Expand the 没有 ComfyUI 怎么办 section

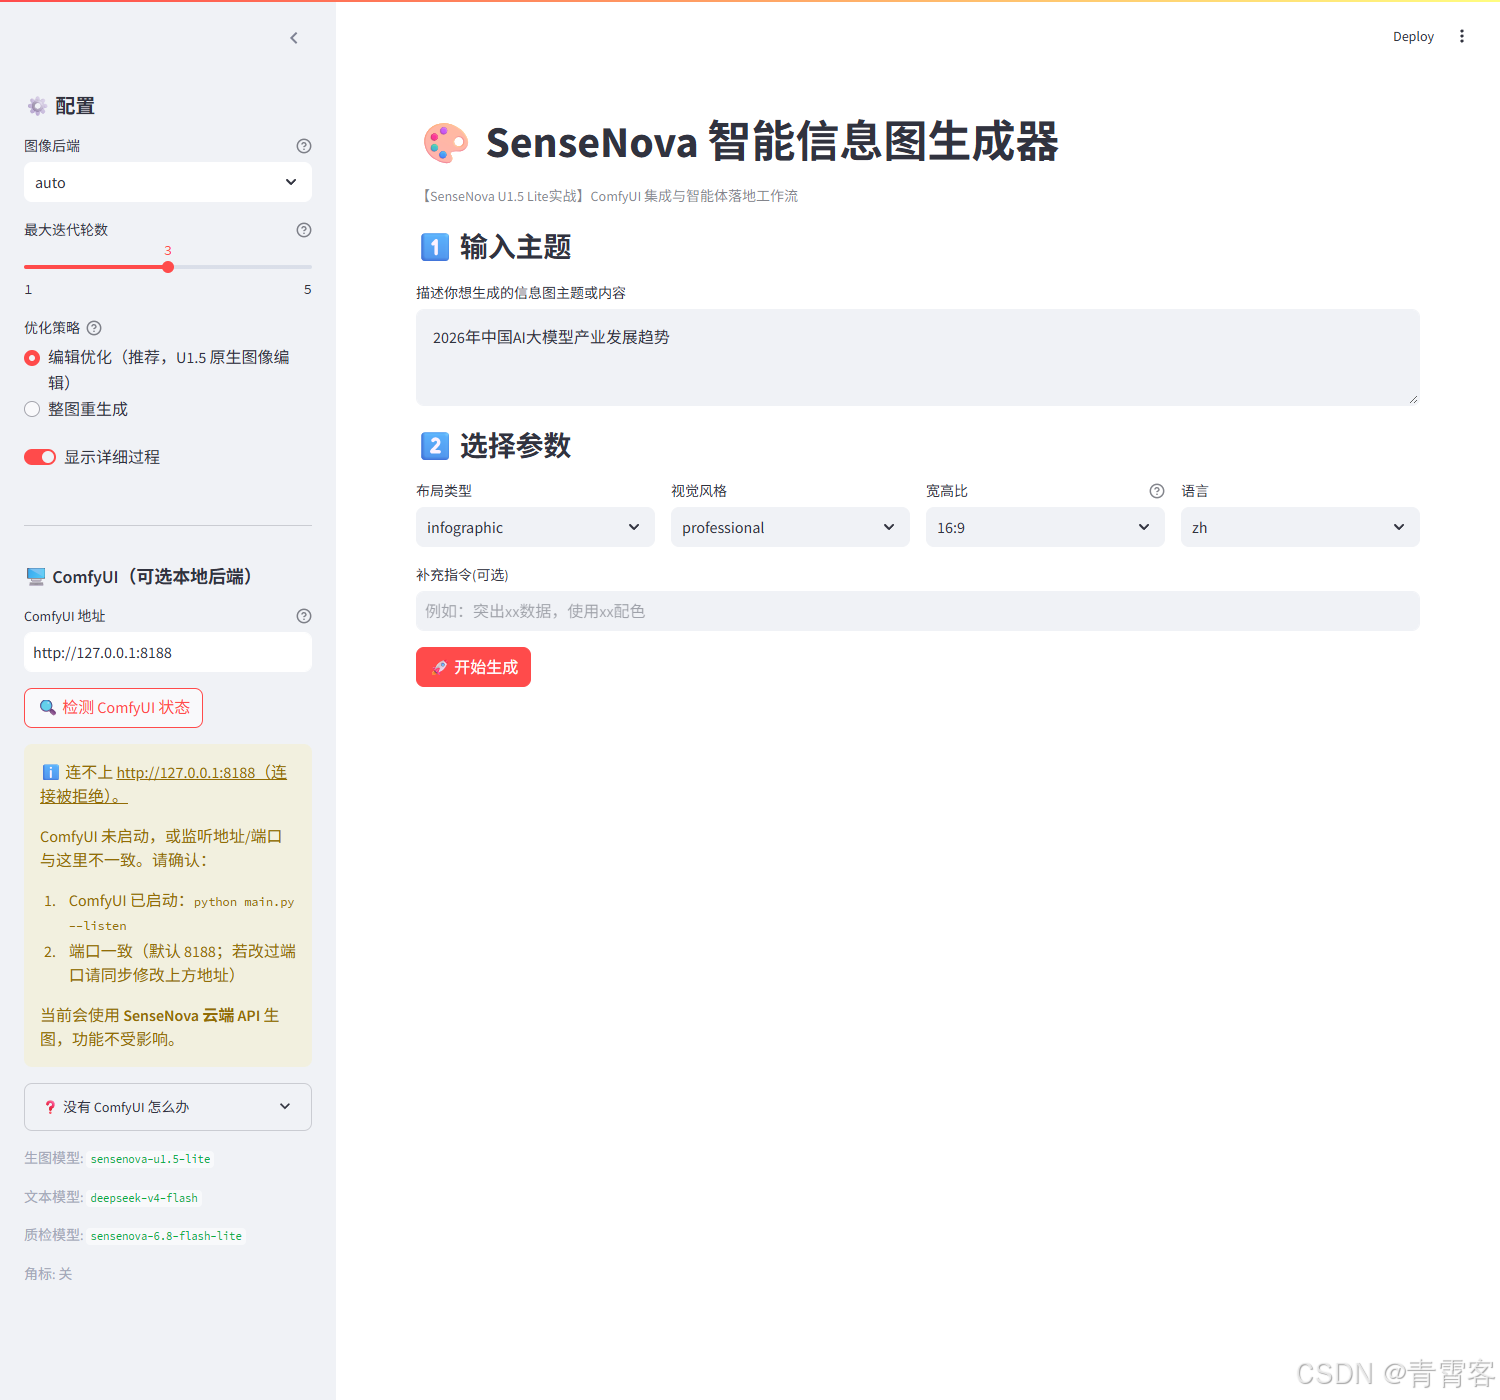point(168,1107)
